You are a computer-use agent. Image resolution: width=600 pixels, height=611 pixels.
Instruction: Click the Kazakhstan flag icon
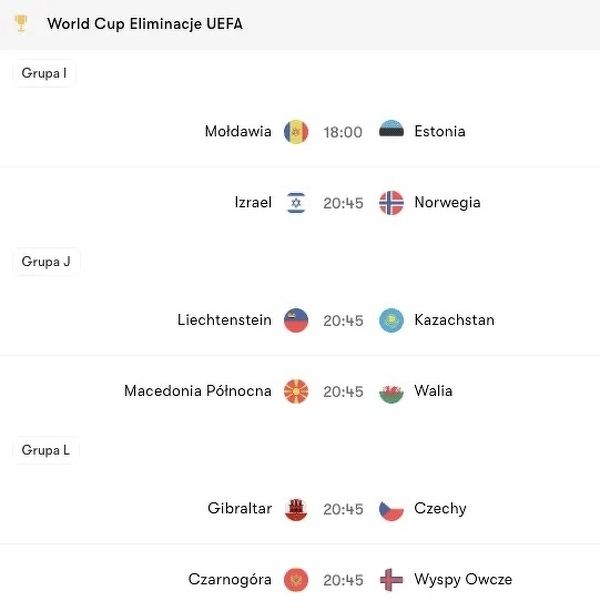click(391, 321)
